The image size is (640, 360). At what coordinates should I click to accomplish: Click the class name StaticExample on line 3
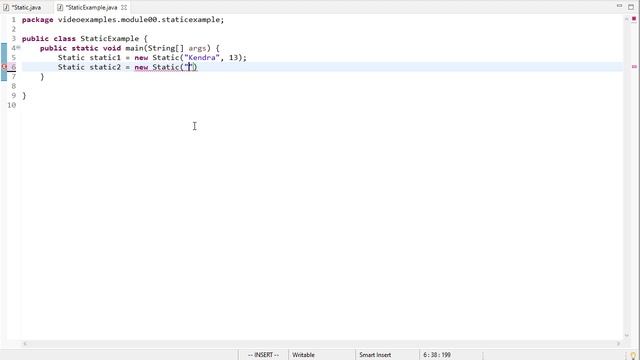coord(109,39)
